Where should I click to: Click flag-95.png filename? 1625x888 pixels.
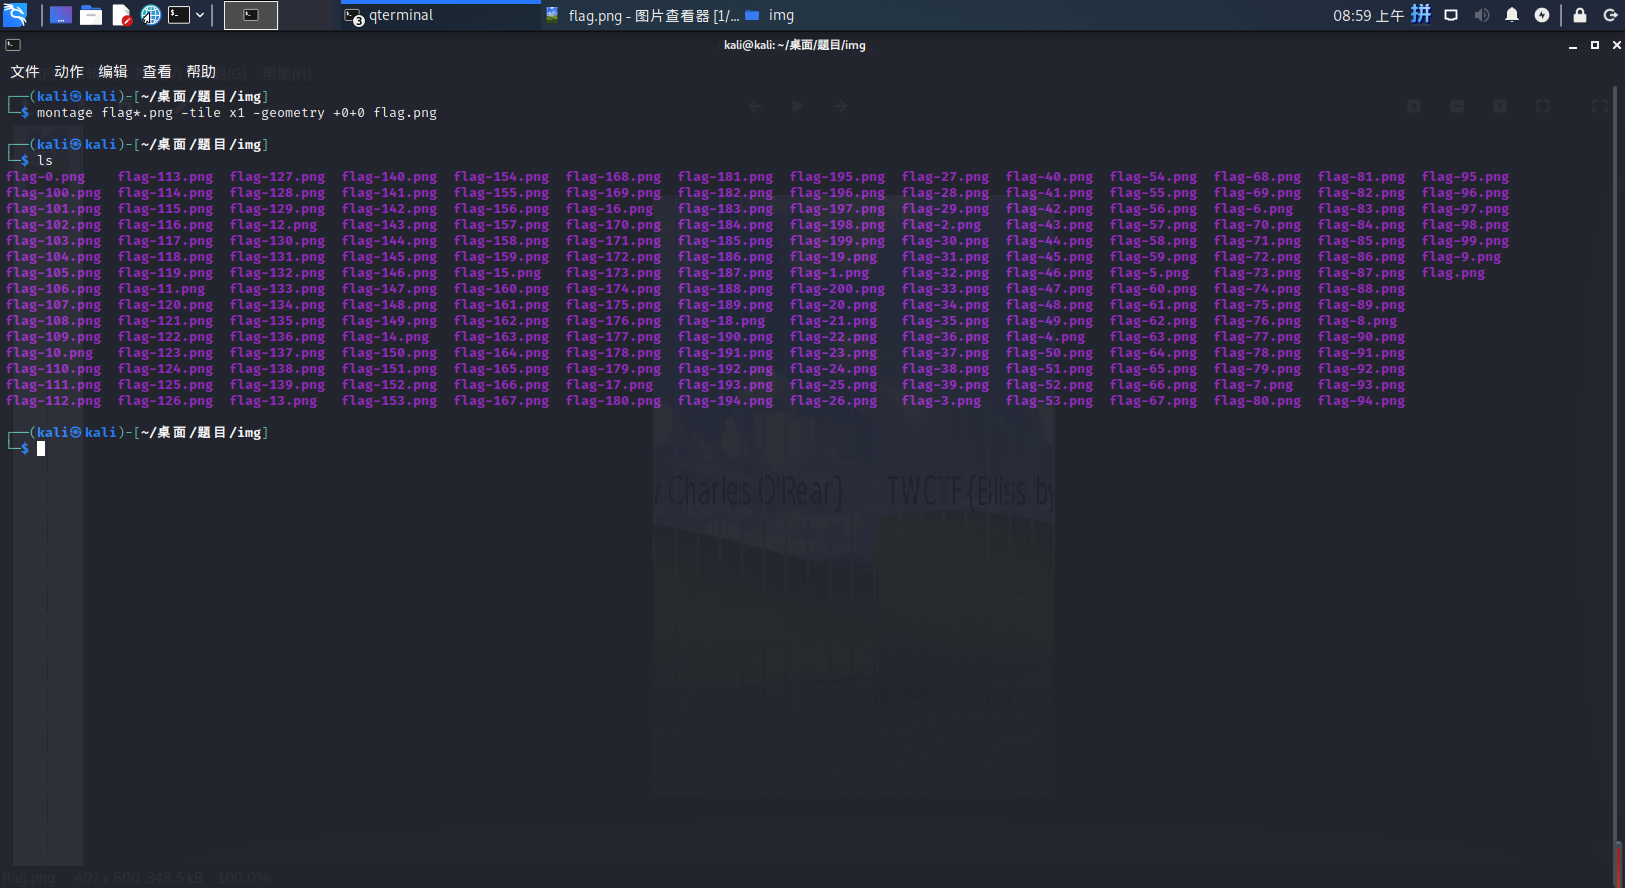click(1466, 177)
